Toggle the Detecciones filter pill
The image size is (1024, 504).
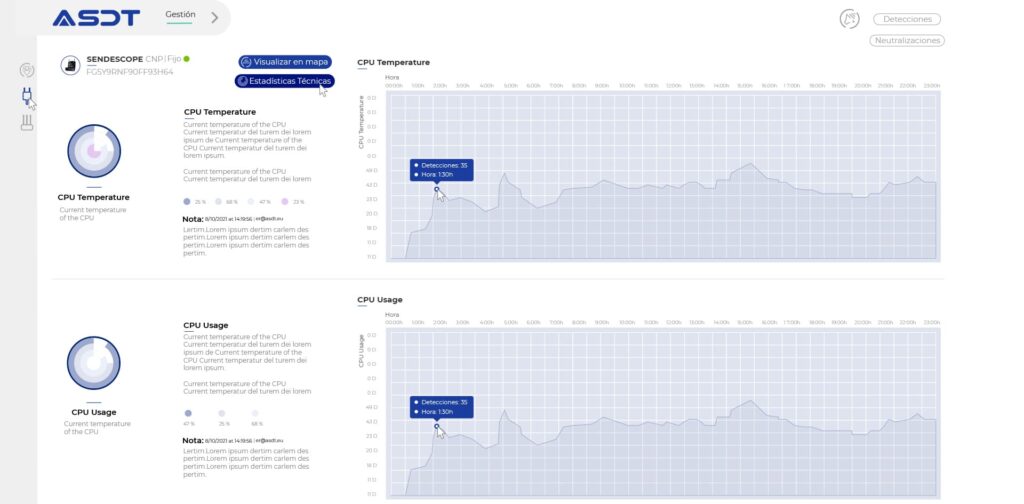click(x=907, y=19)
